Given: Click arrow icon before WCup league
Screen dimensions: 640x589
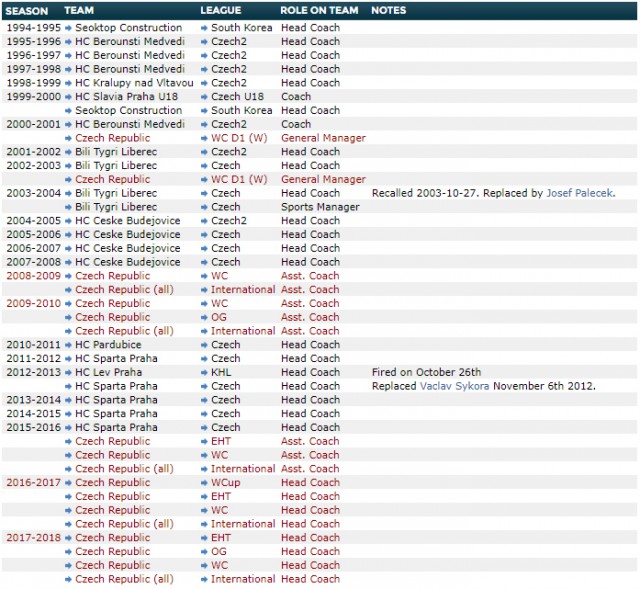Looking at the screenshot, I should click(204, 483).
